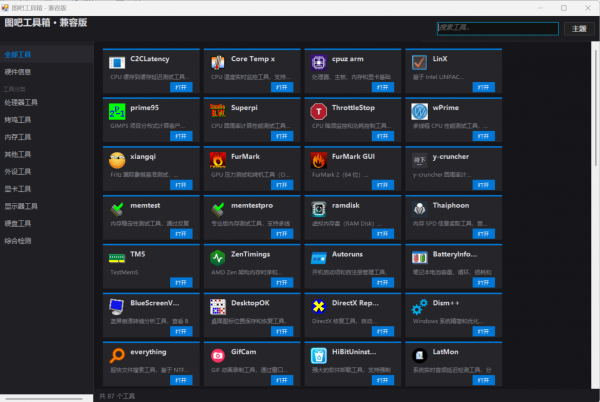600x402 pixels.
Task: Click 打开 button for ramdisk
Action: coord(383,234)
